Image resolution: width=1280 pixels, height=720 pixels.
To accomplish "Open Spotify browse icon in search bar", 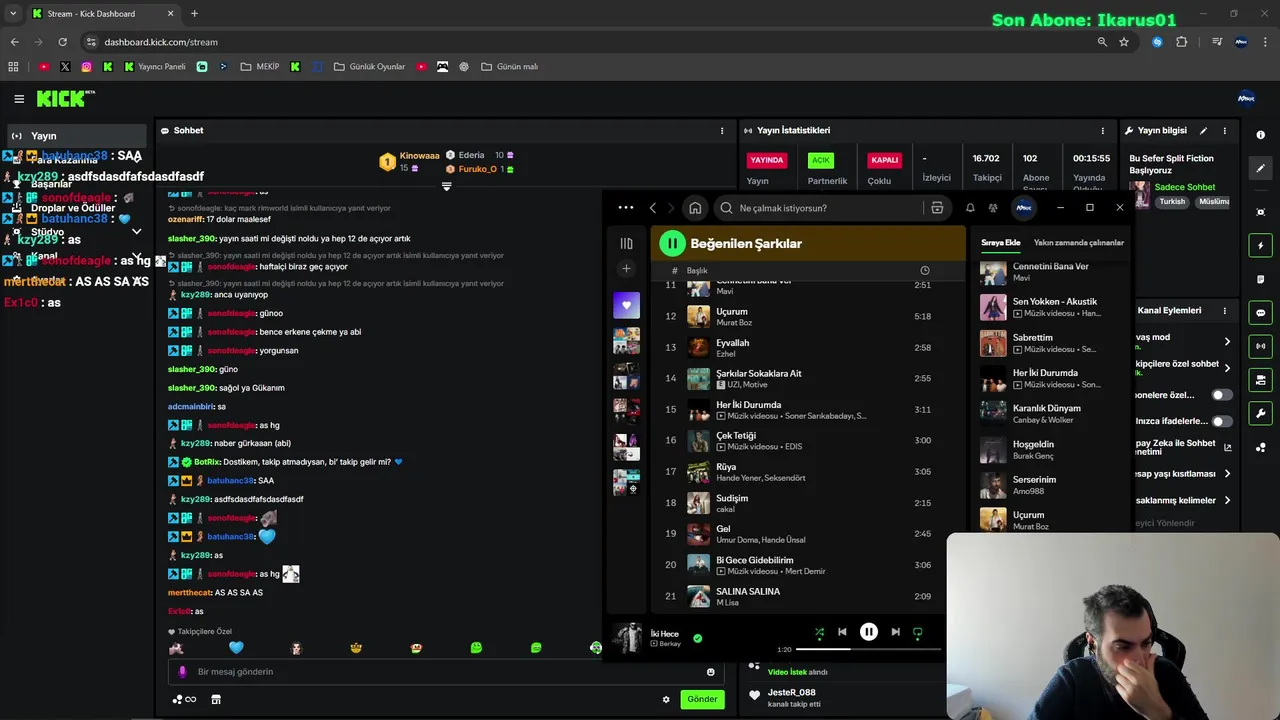I will point(937,208).
